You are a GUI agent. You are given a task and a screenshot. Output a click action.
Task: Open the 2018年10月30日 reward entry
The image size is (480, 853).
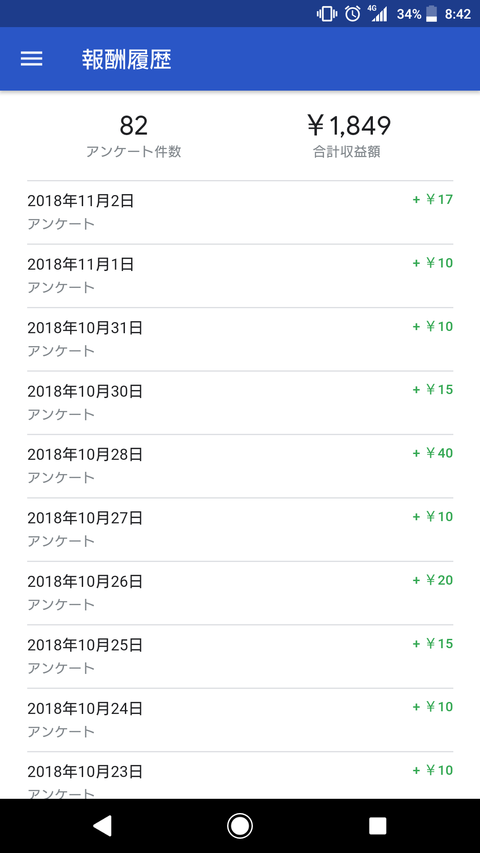coord(240,403)
